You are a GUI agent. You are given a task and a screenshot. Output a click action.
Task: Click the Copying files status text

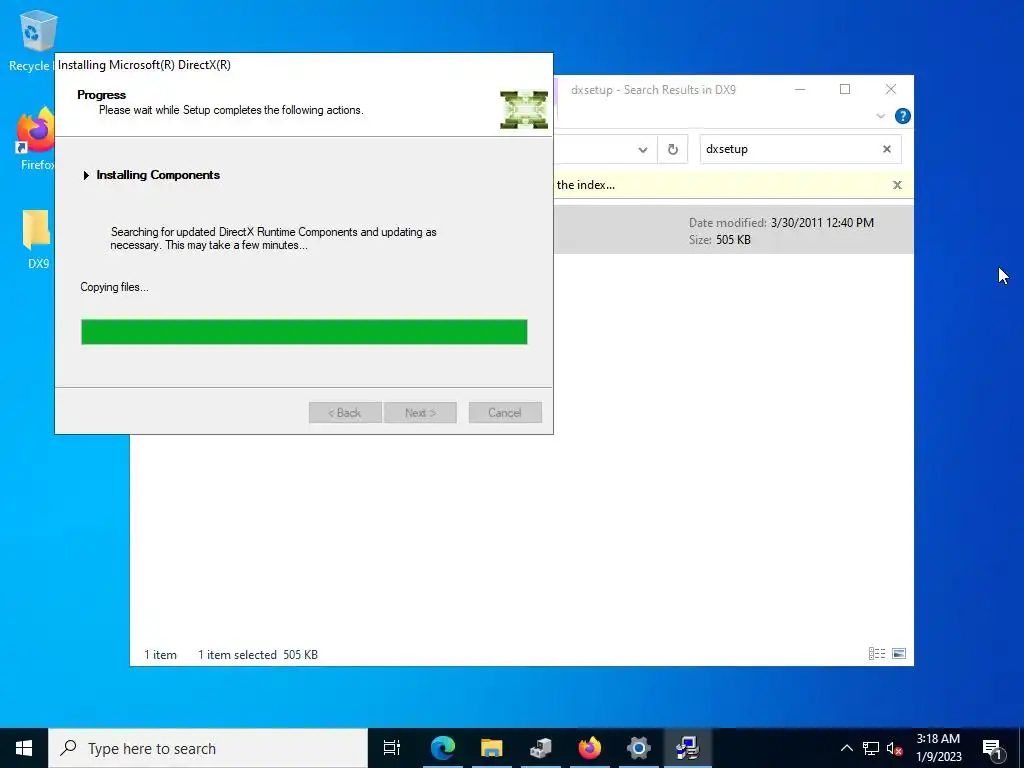pyautogui.click(x=114, y=287)
